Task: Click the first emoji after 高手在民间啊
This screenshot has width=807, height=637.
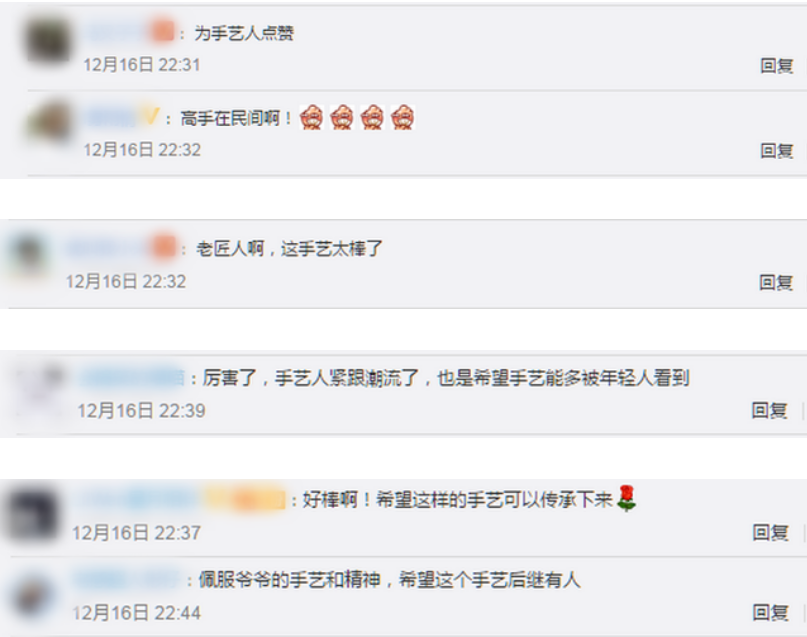Action: 311,117
